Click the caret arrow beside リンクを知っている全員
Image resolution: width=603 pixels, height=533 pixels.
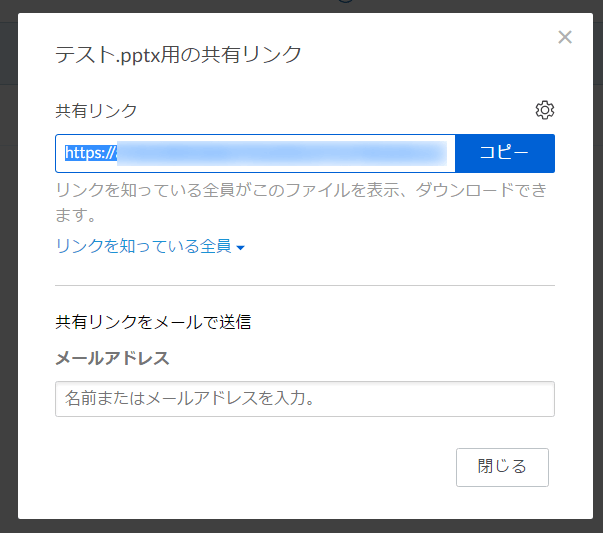[x=241, y=247]
